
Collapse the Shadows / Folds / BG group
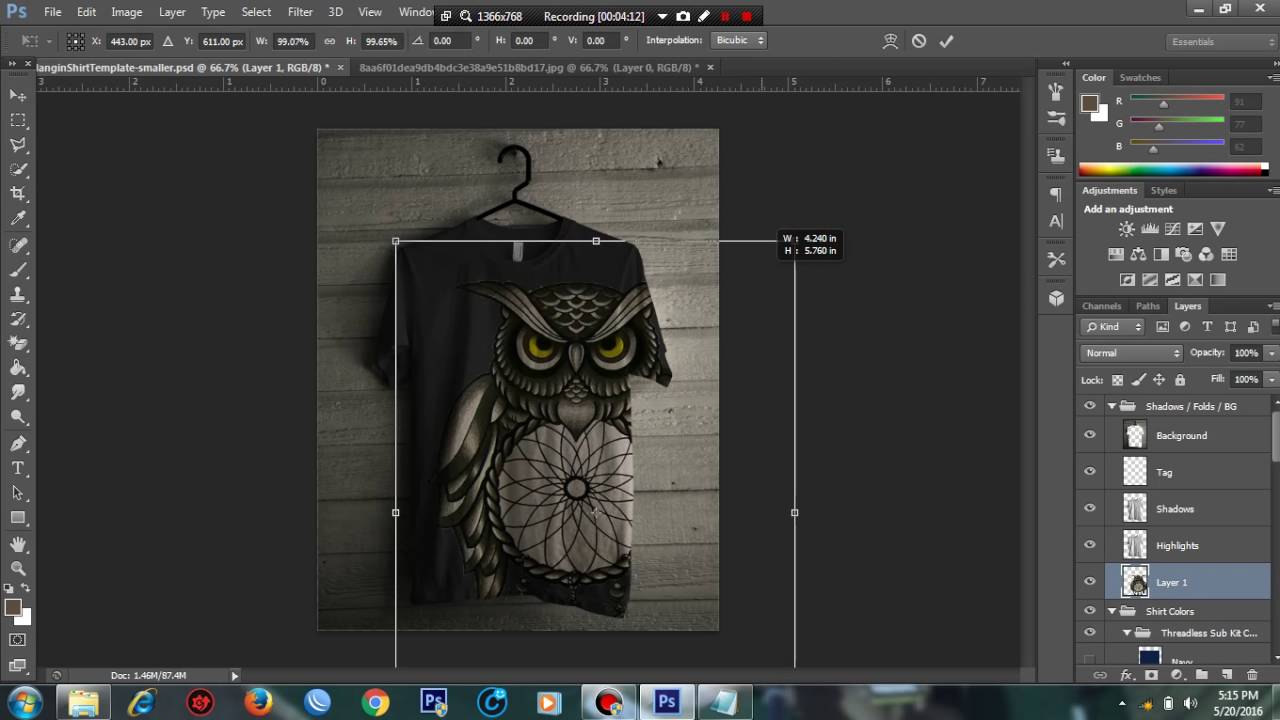coord(1112,406)
